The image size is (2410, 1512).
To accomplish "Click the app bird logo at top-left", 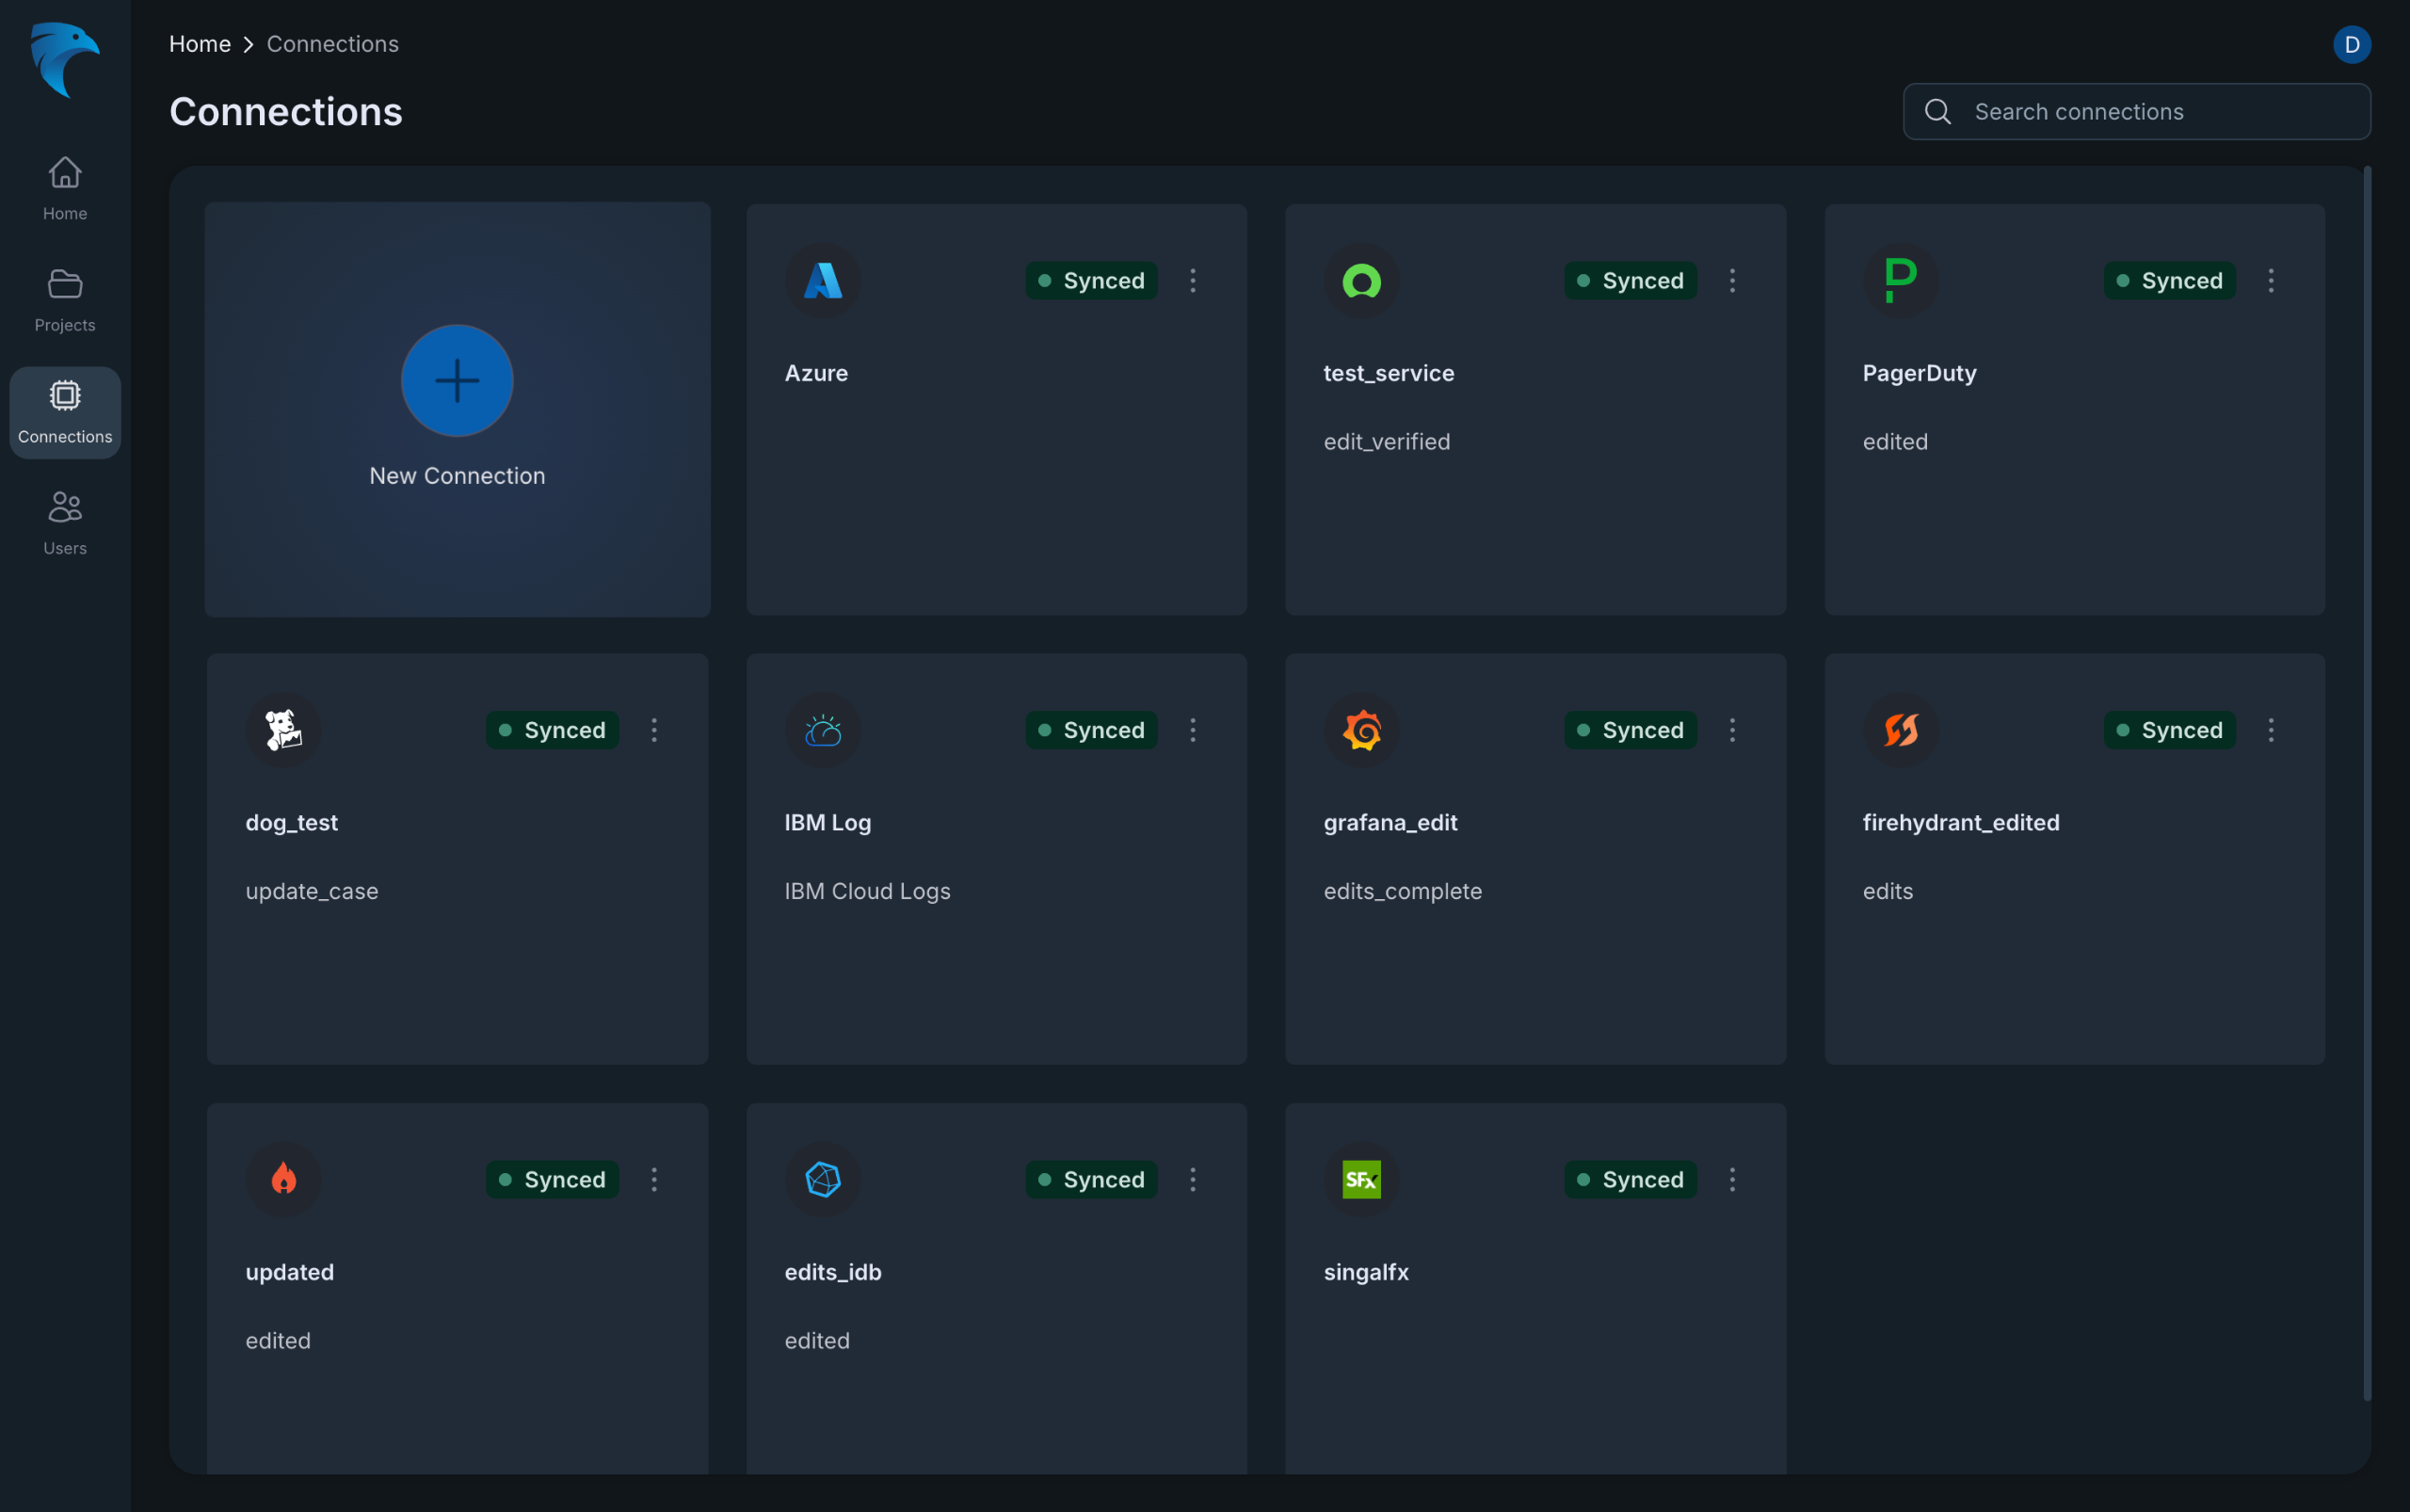I will 65,60.
